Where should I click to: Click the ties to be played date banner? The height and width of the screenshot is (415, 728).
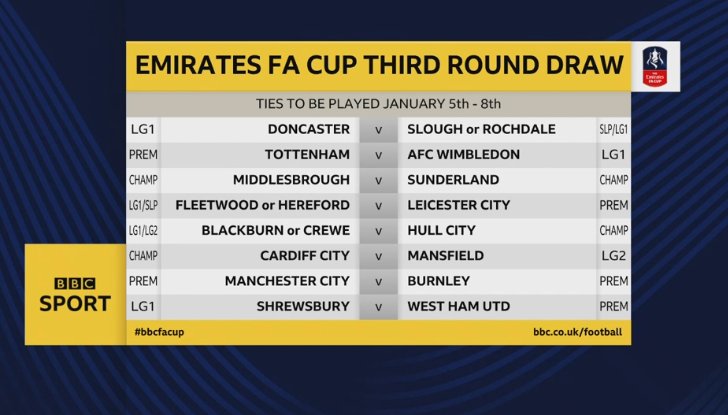(x=376, y=104)
